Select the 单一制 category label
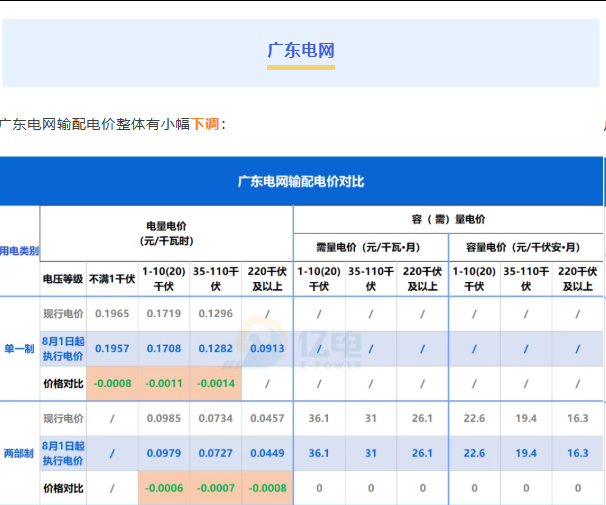The height and width of the screenshot is (505, 606). point(19,349)
